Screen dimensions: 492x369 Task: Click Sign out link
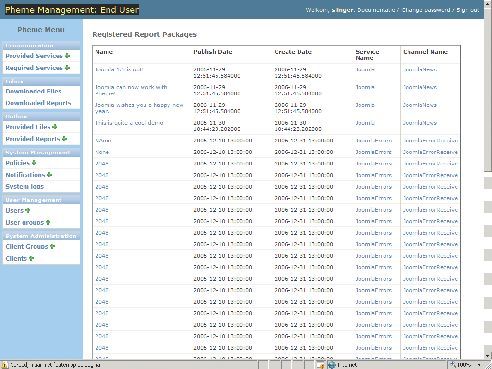click(468, 10)
